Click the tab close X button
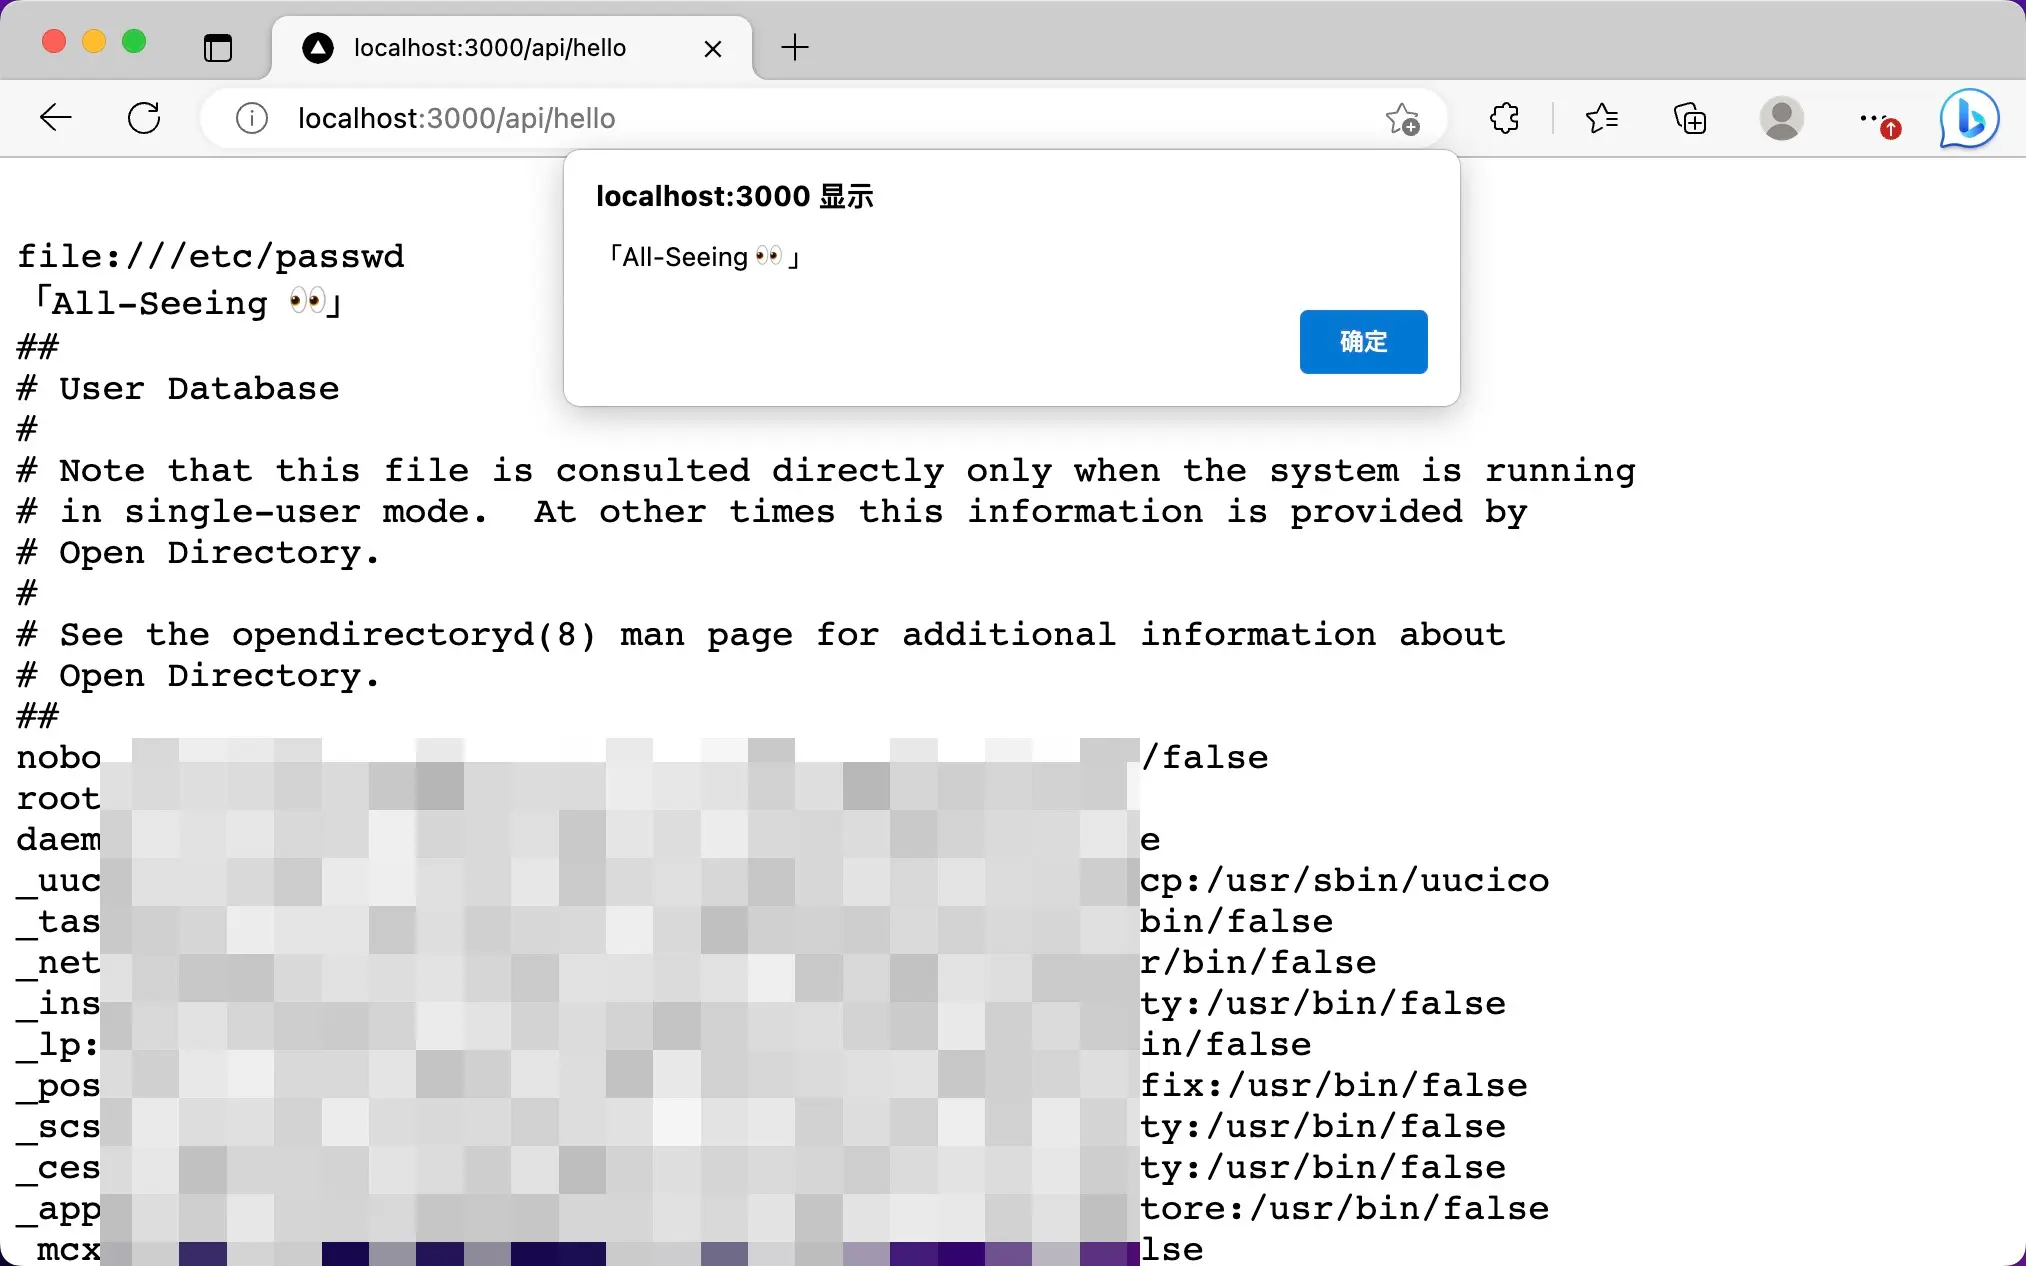2026x1266 pixels. tap(713, 48)
